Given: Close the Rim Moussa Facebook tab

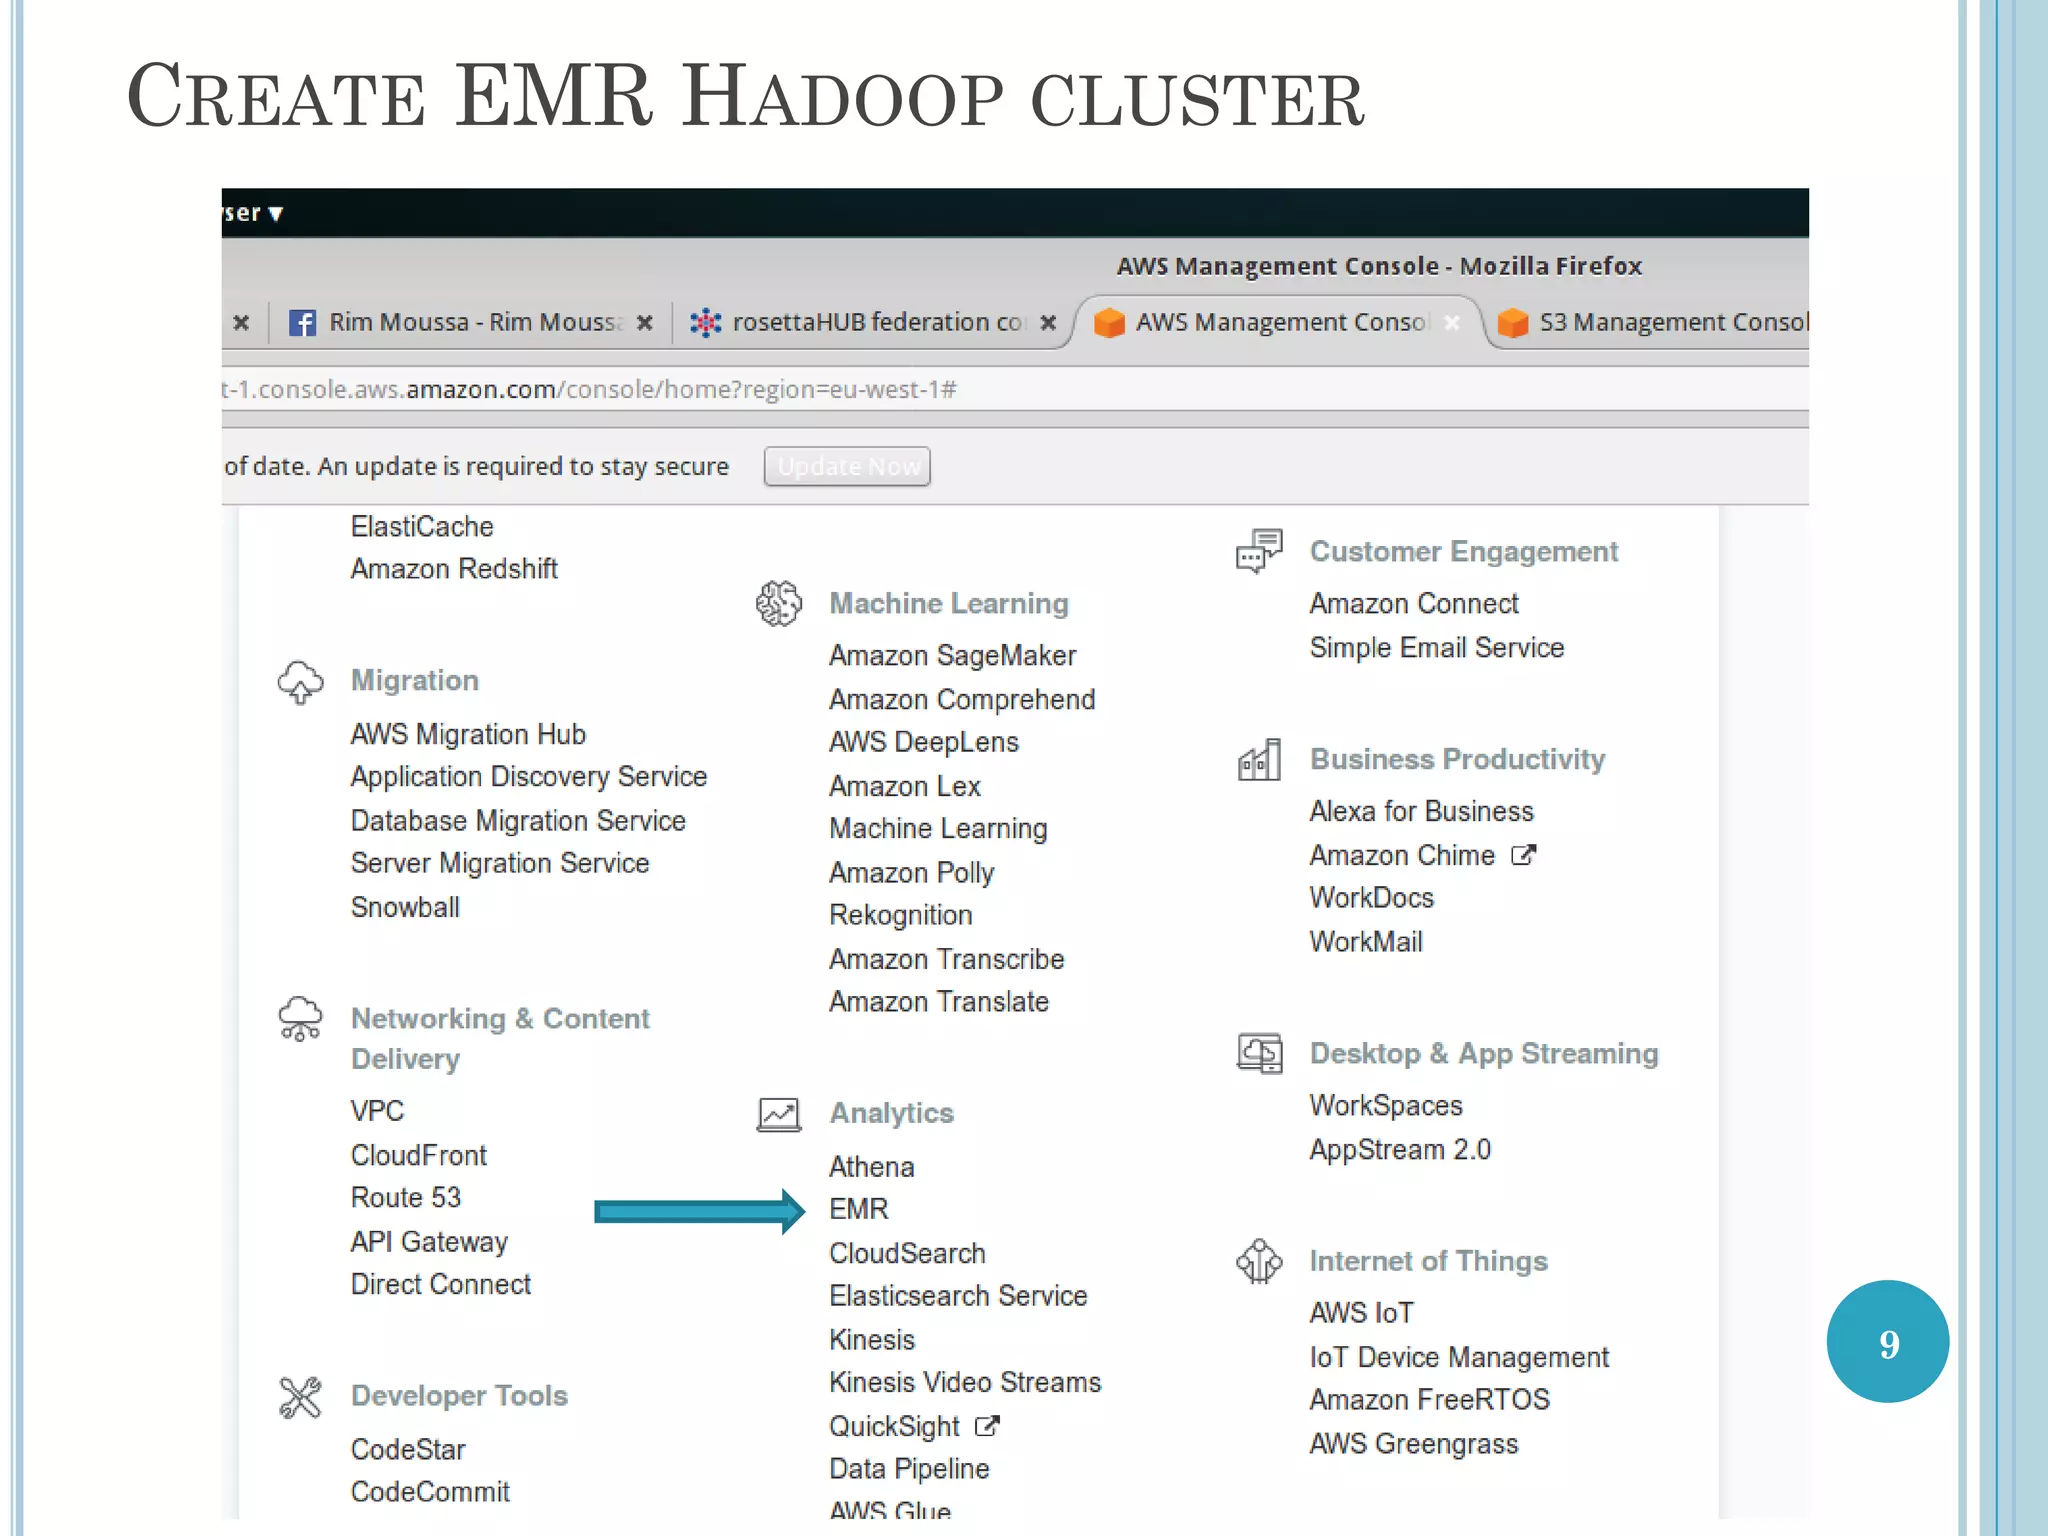Looking at the screenshot, I should (645, 323).
